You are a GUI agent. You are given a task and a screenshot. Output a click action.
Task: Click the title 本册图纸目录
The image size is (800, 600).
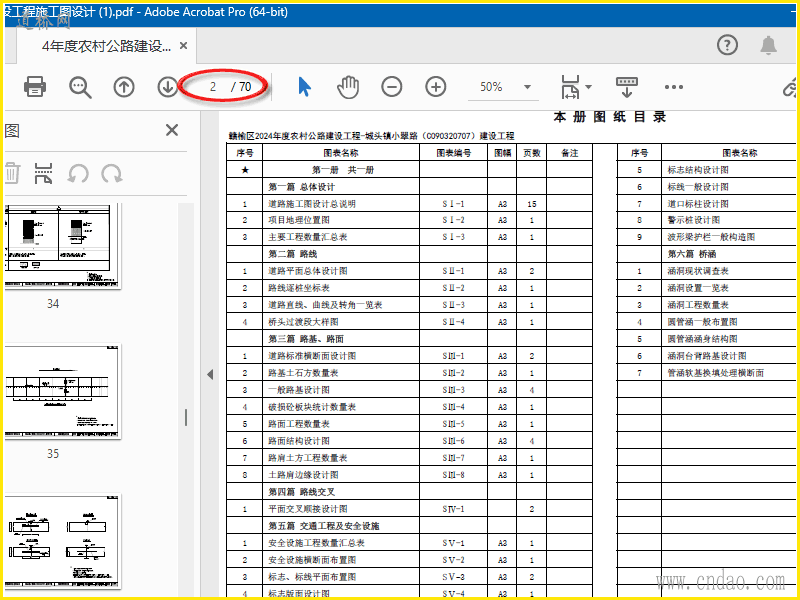[610, 117]
